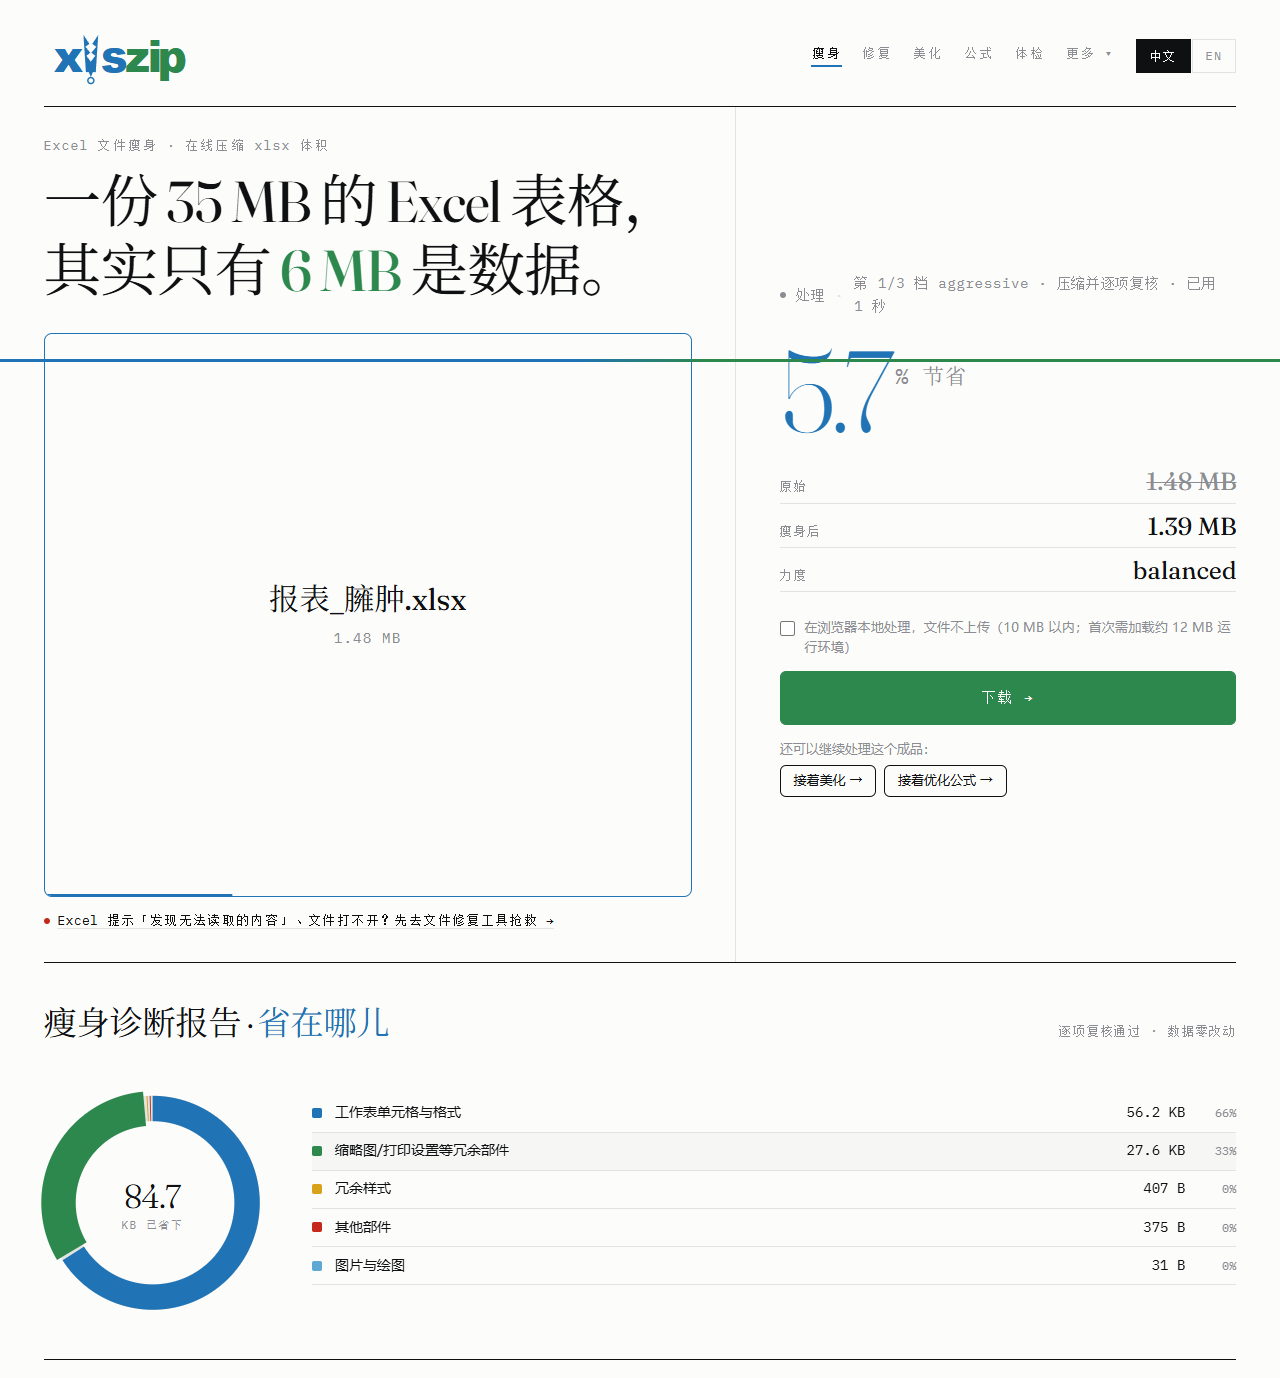This screenshot has height=1378, width=1280.
Task: Click the 瘦身诊断报告 heading
Action: [x=142, y=1023]
